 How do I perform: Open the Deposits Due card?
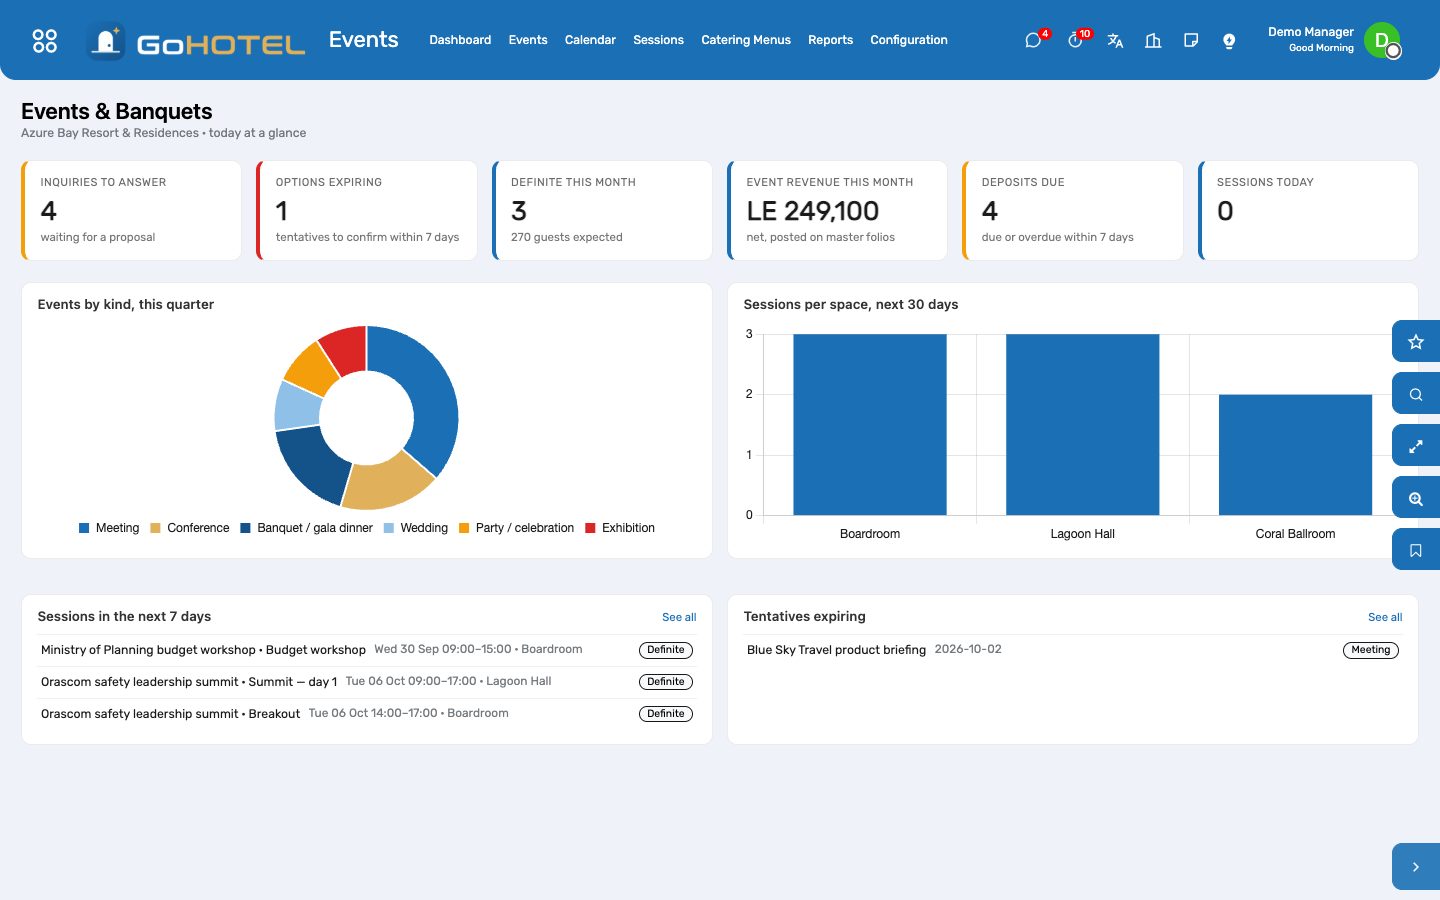[x=1073, y=210]
